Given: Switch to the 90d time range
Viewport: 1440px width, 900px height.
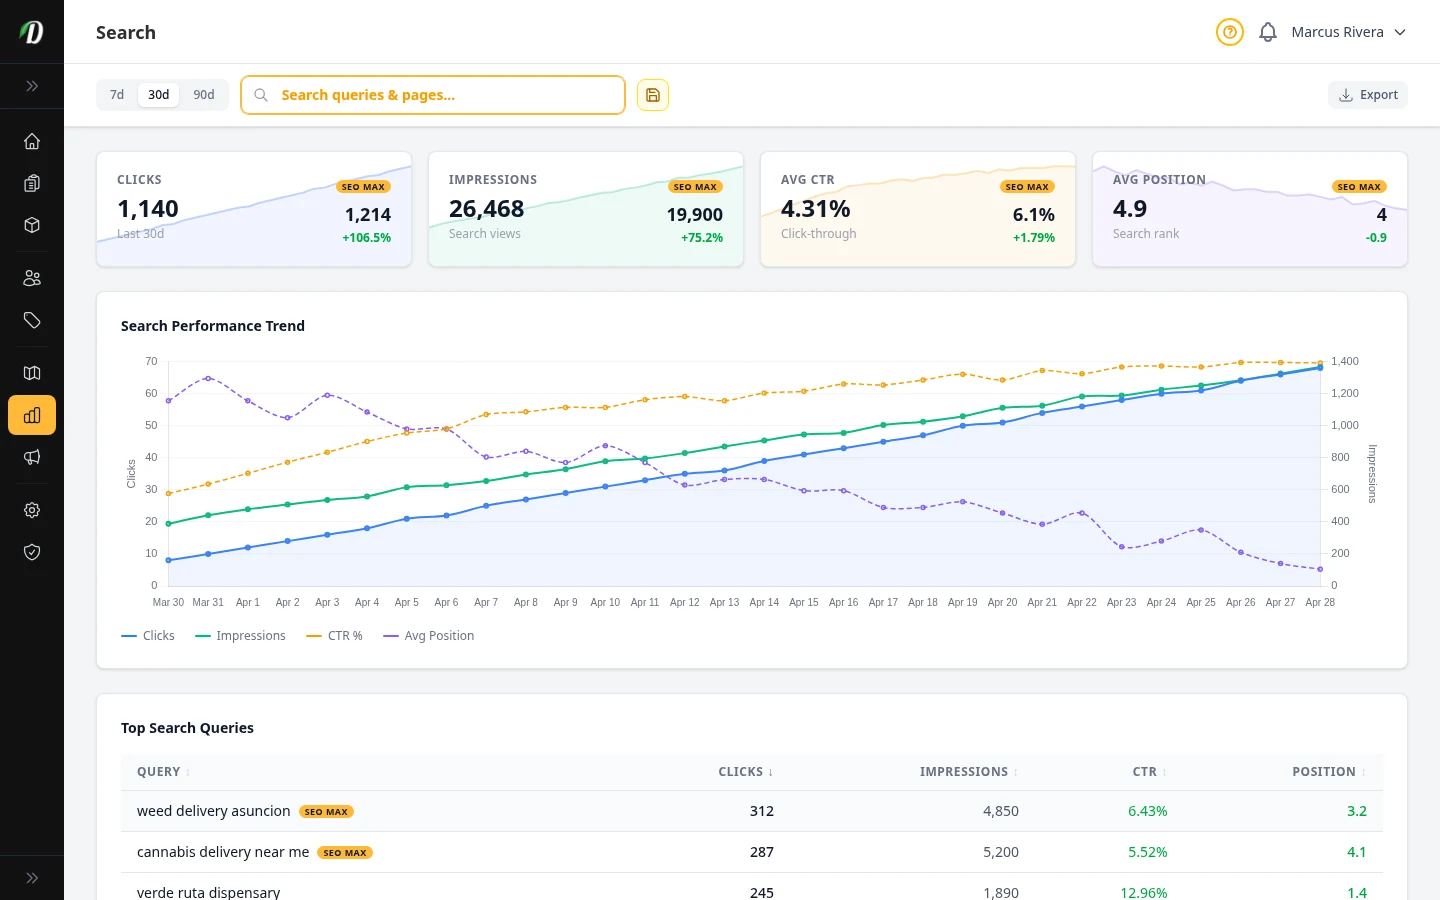Looking at the screenshot, I should [x=204, y=95].
